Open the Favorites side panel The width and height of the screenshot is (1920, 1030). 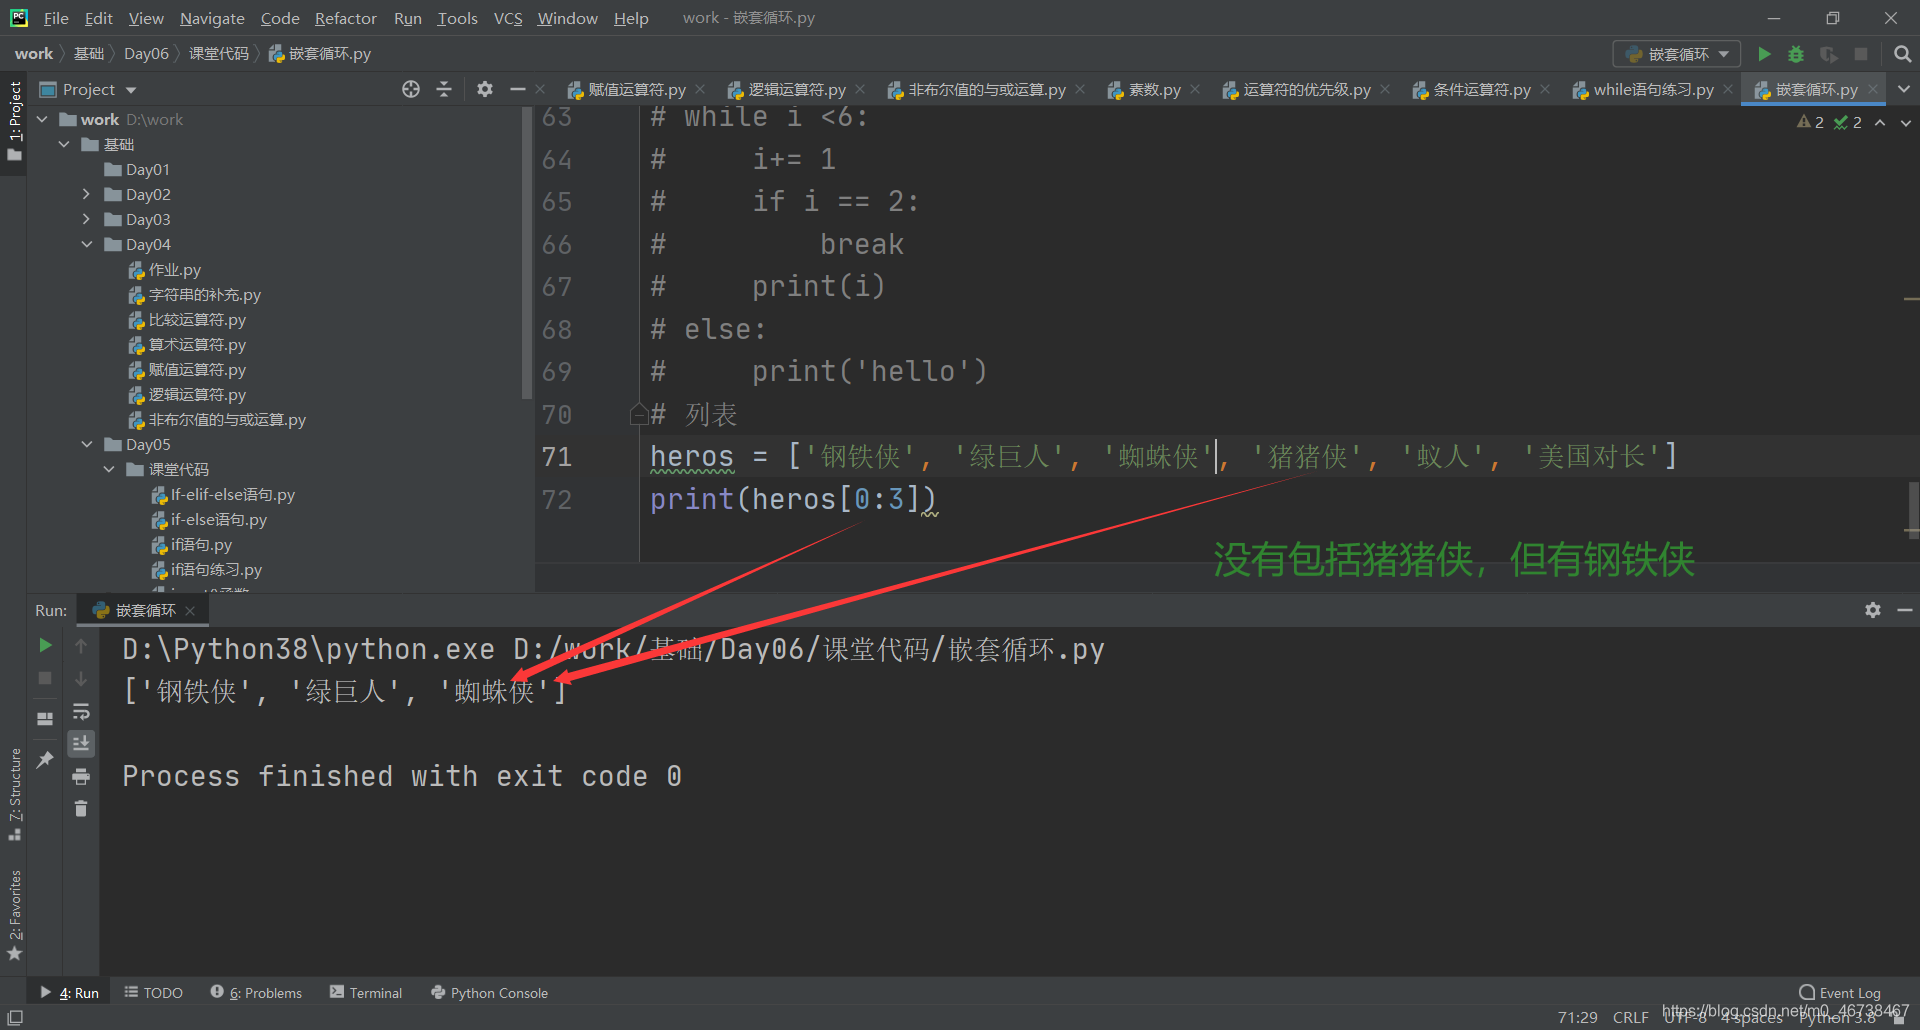(x=14, y=915)
